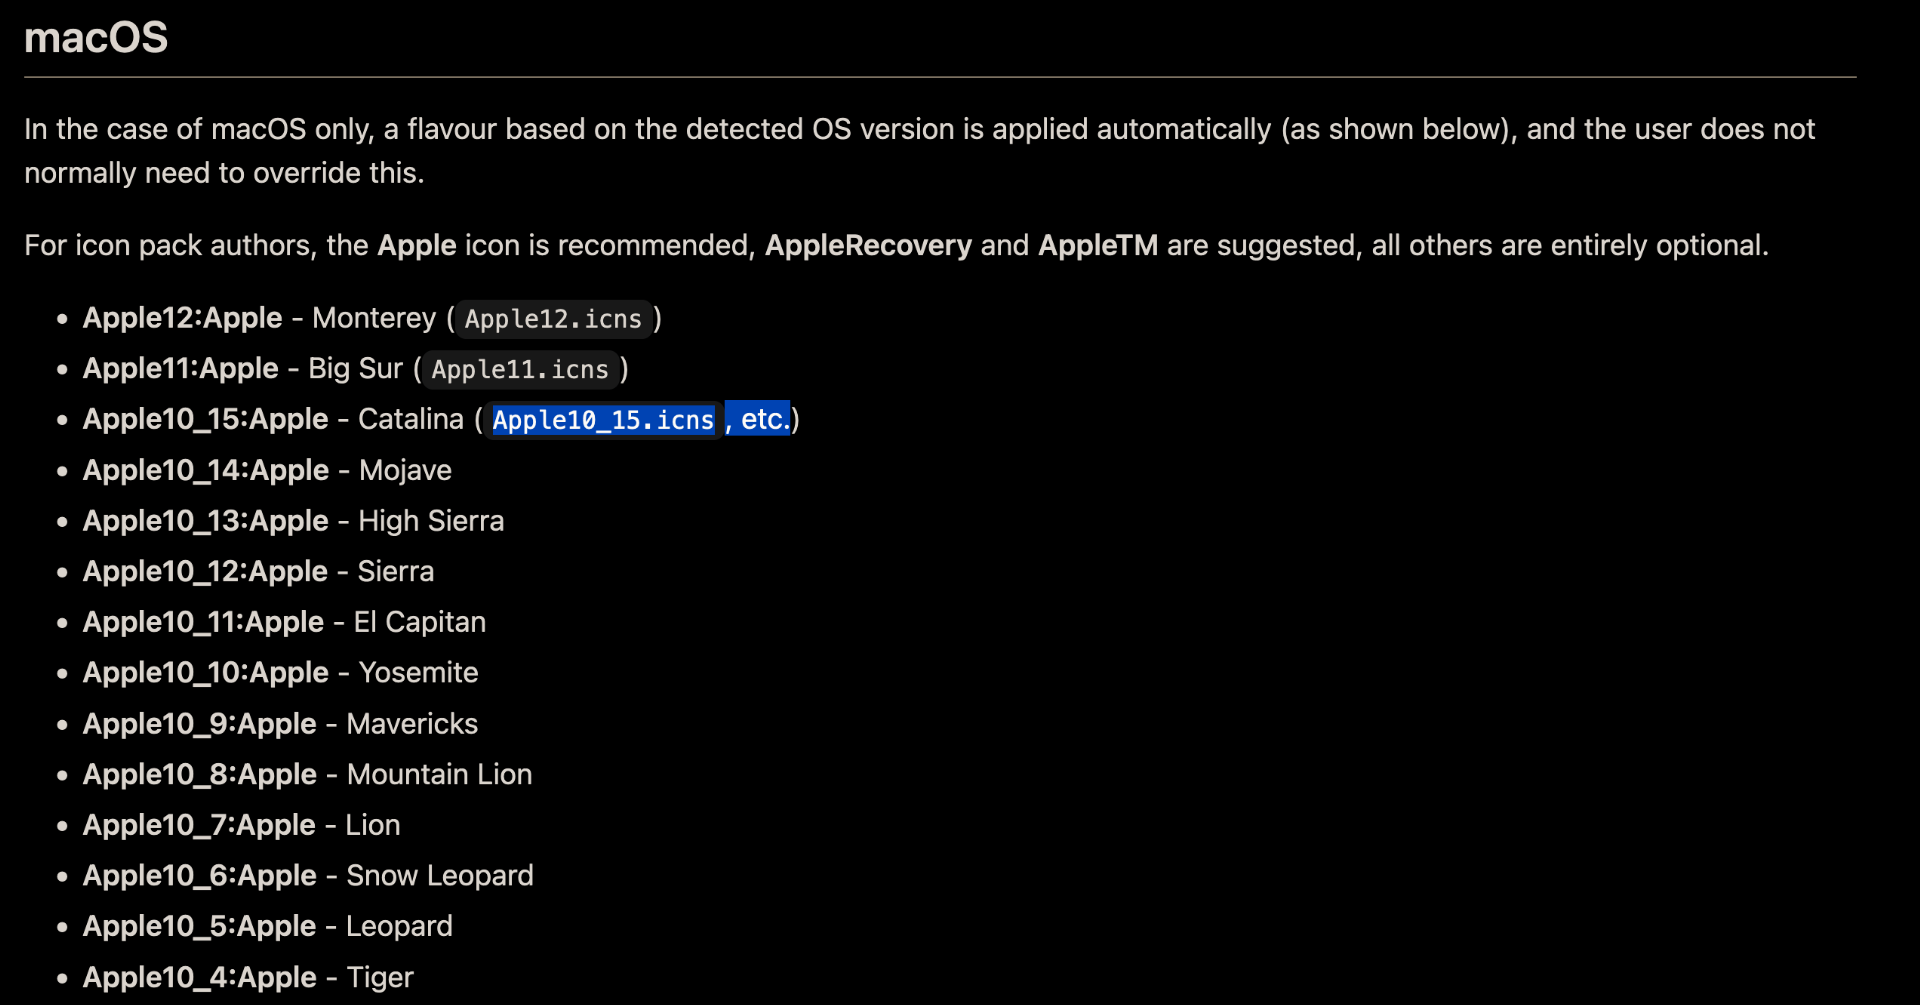Click the Apple10_11:Apple El Capitan entry
1920x1005 pixels.
[284, 622]
